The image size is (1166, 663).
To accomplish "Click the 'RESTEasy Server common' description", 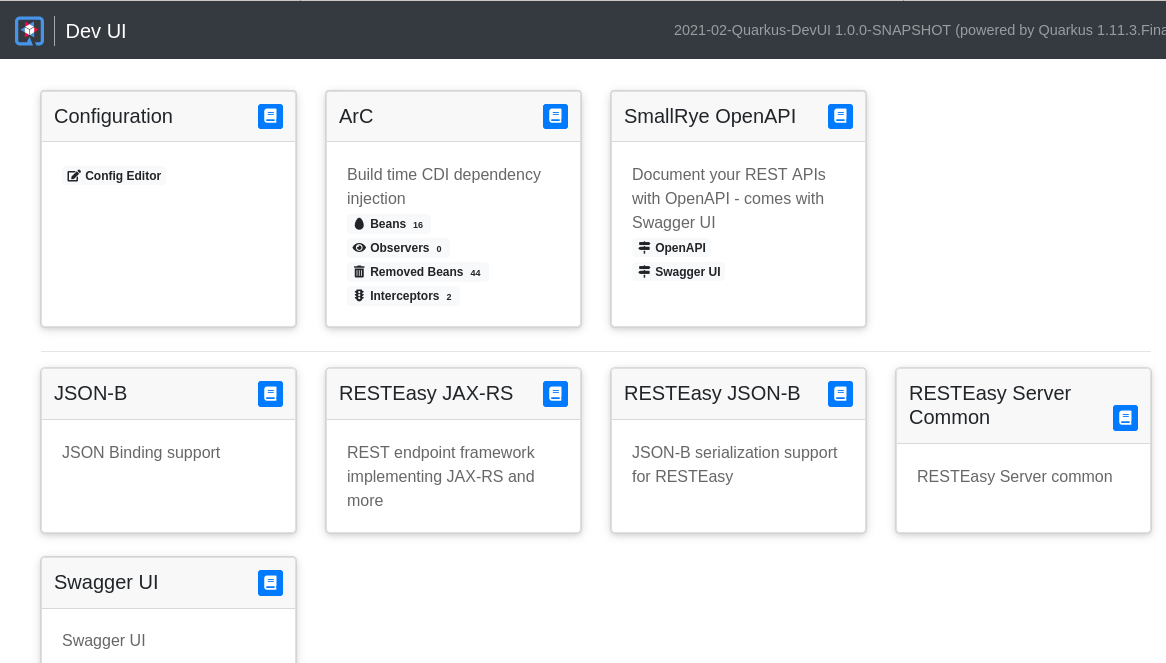I will (x=1014, y=476).
